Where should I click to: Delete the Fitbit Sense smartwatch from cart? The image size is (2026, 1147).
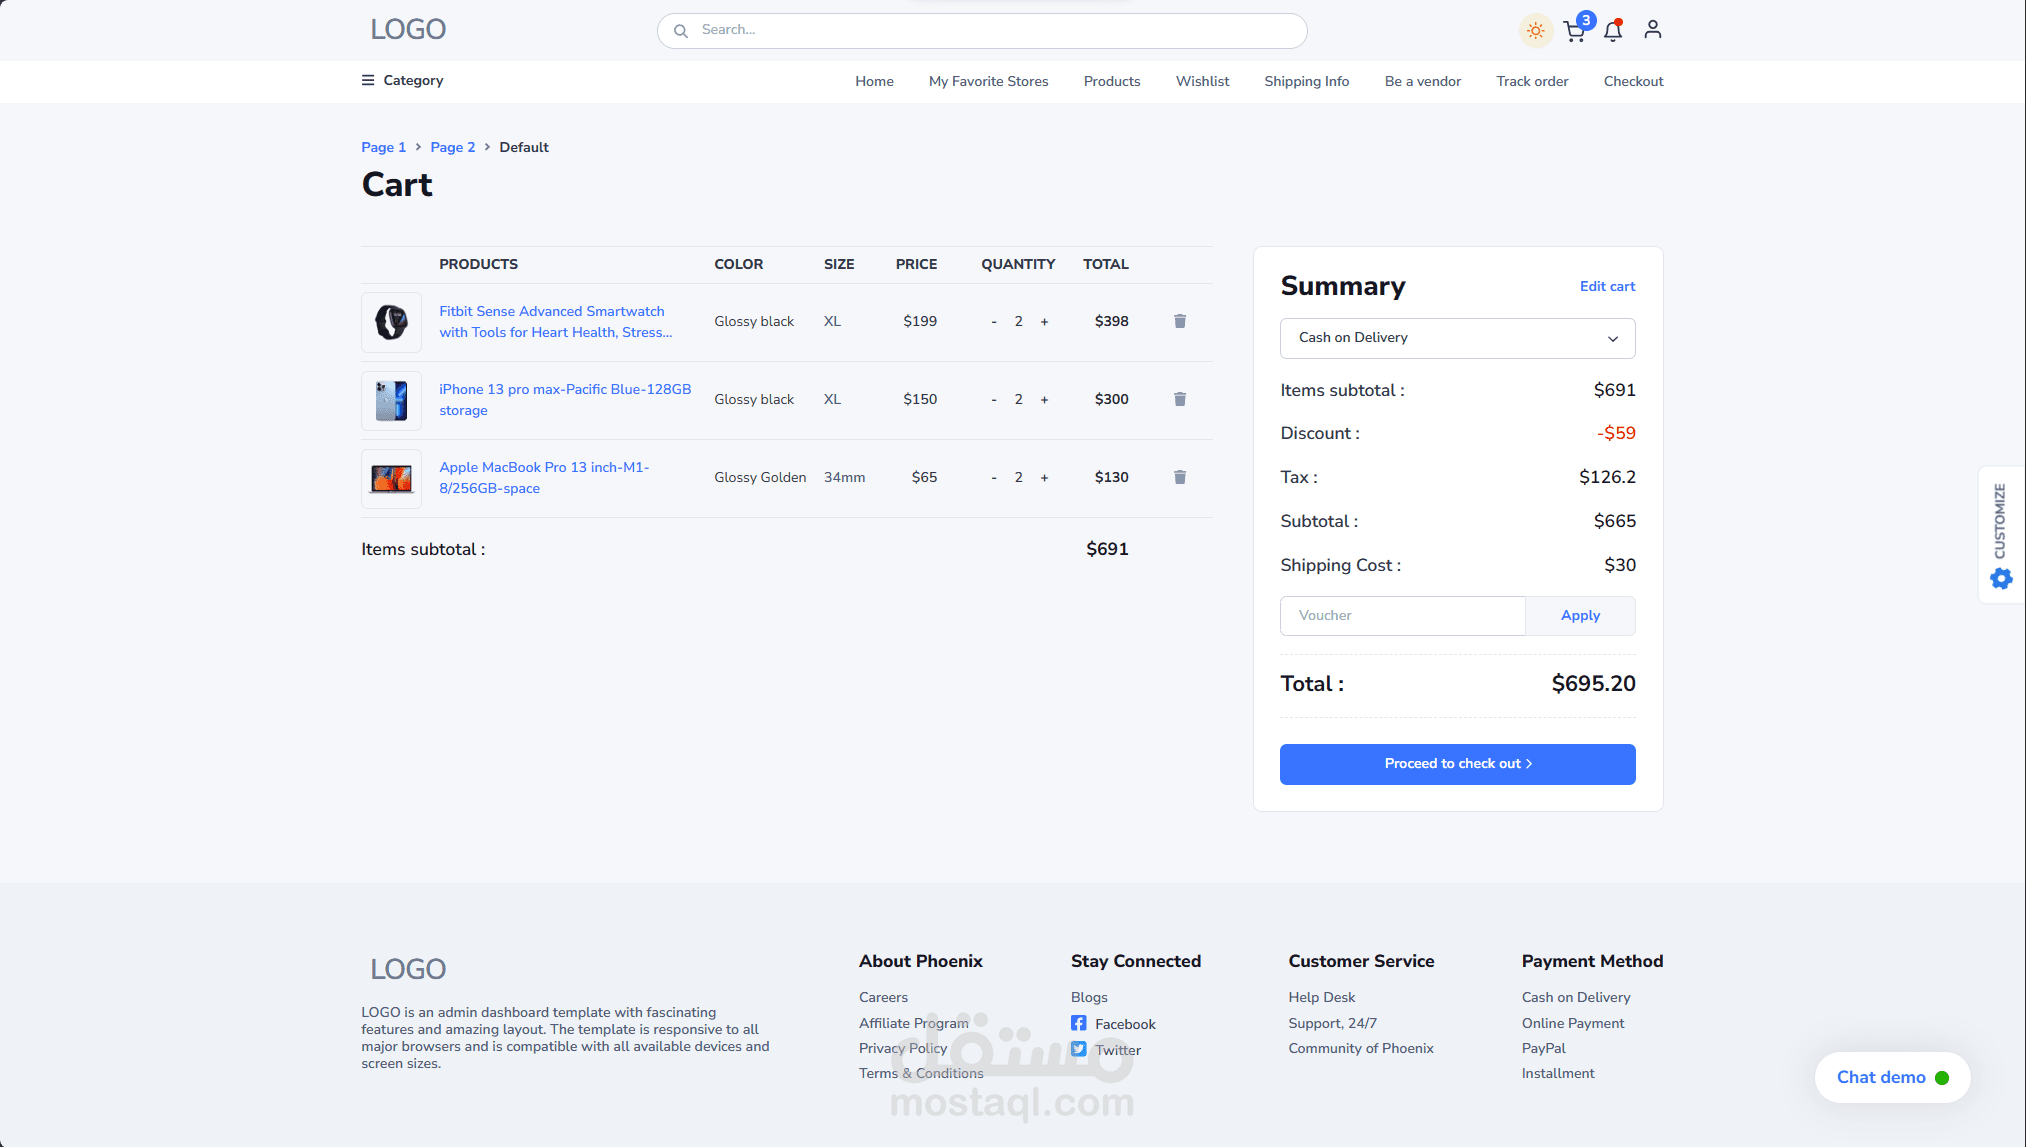1179,321
